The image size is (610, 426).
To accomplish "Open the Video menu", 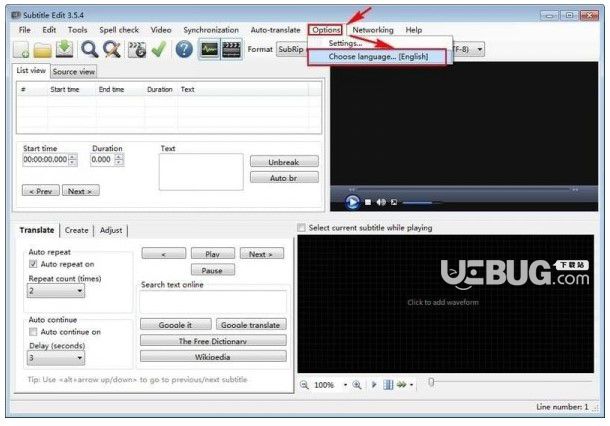I will pyautogui.click(x=161, y=30).
